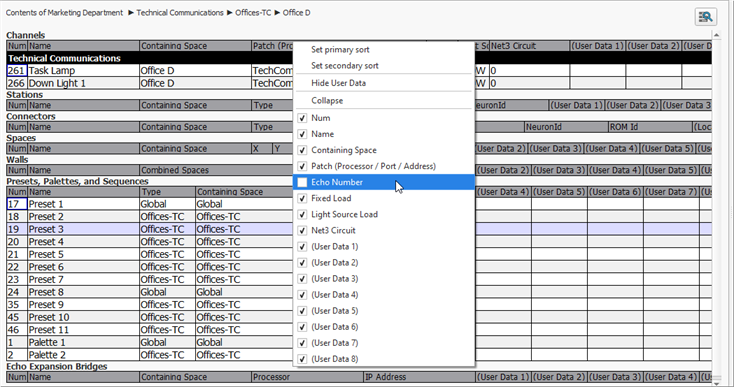Click the Connectors section heading
This screenshot has height=387, width=734.
(x=30, y=116)
